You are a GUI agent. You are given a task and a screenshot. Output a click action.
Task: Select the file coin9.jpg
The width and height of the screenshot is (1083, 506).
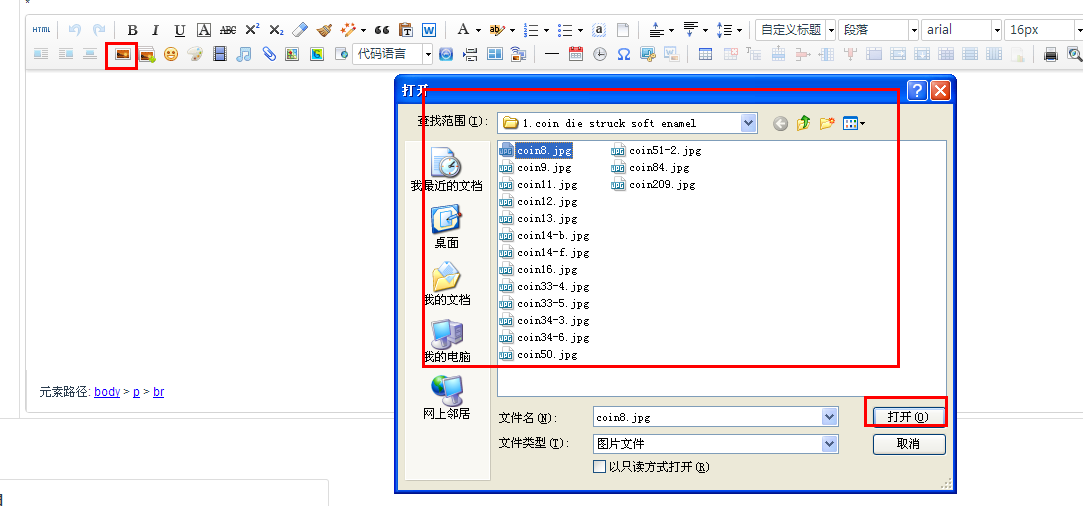(x=535, y=167)
